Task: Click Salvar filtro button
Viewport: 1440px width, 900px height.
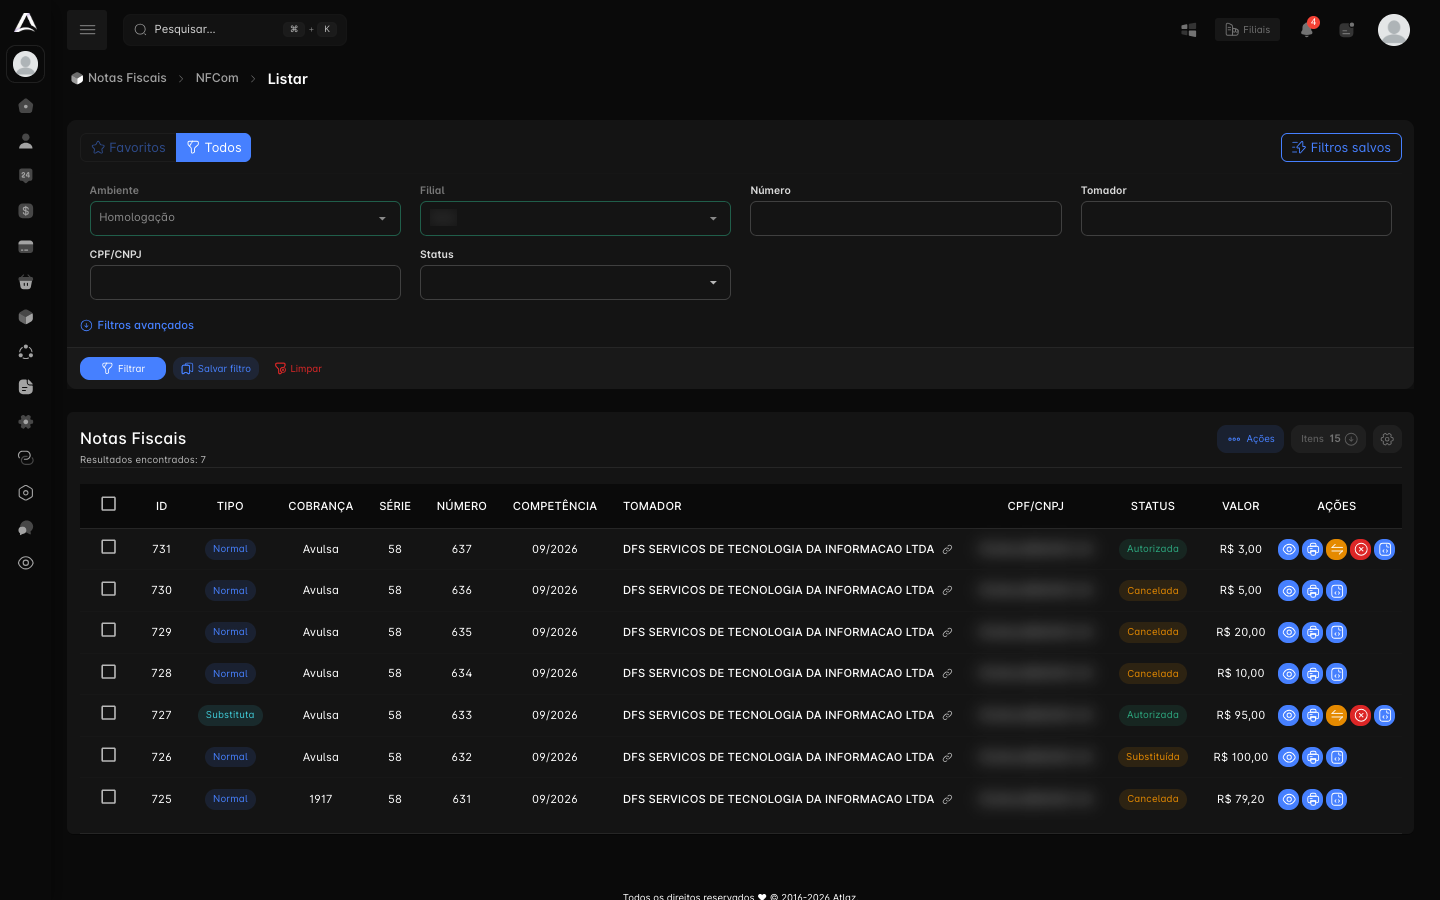Action: [x=216, y=369]
